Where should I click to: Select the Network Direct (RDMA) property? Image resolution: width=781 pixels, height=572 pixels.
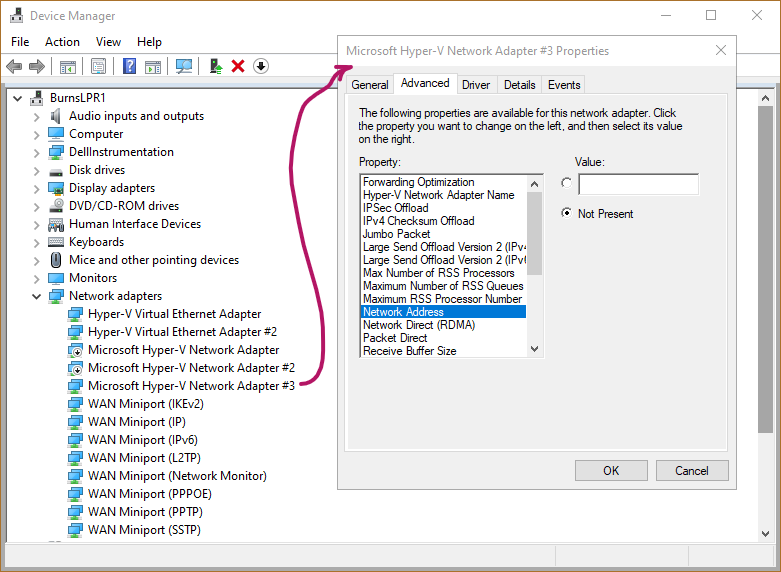[419, 325]
